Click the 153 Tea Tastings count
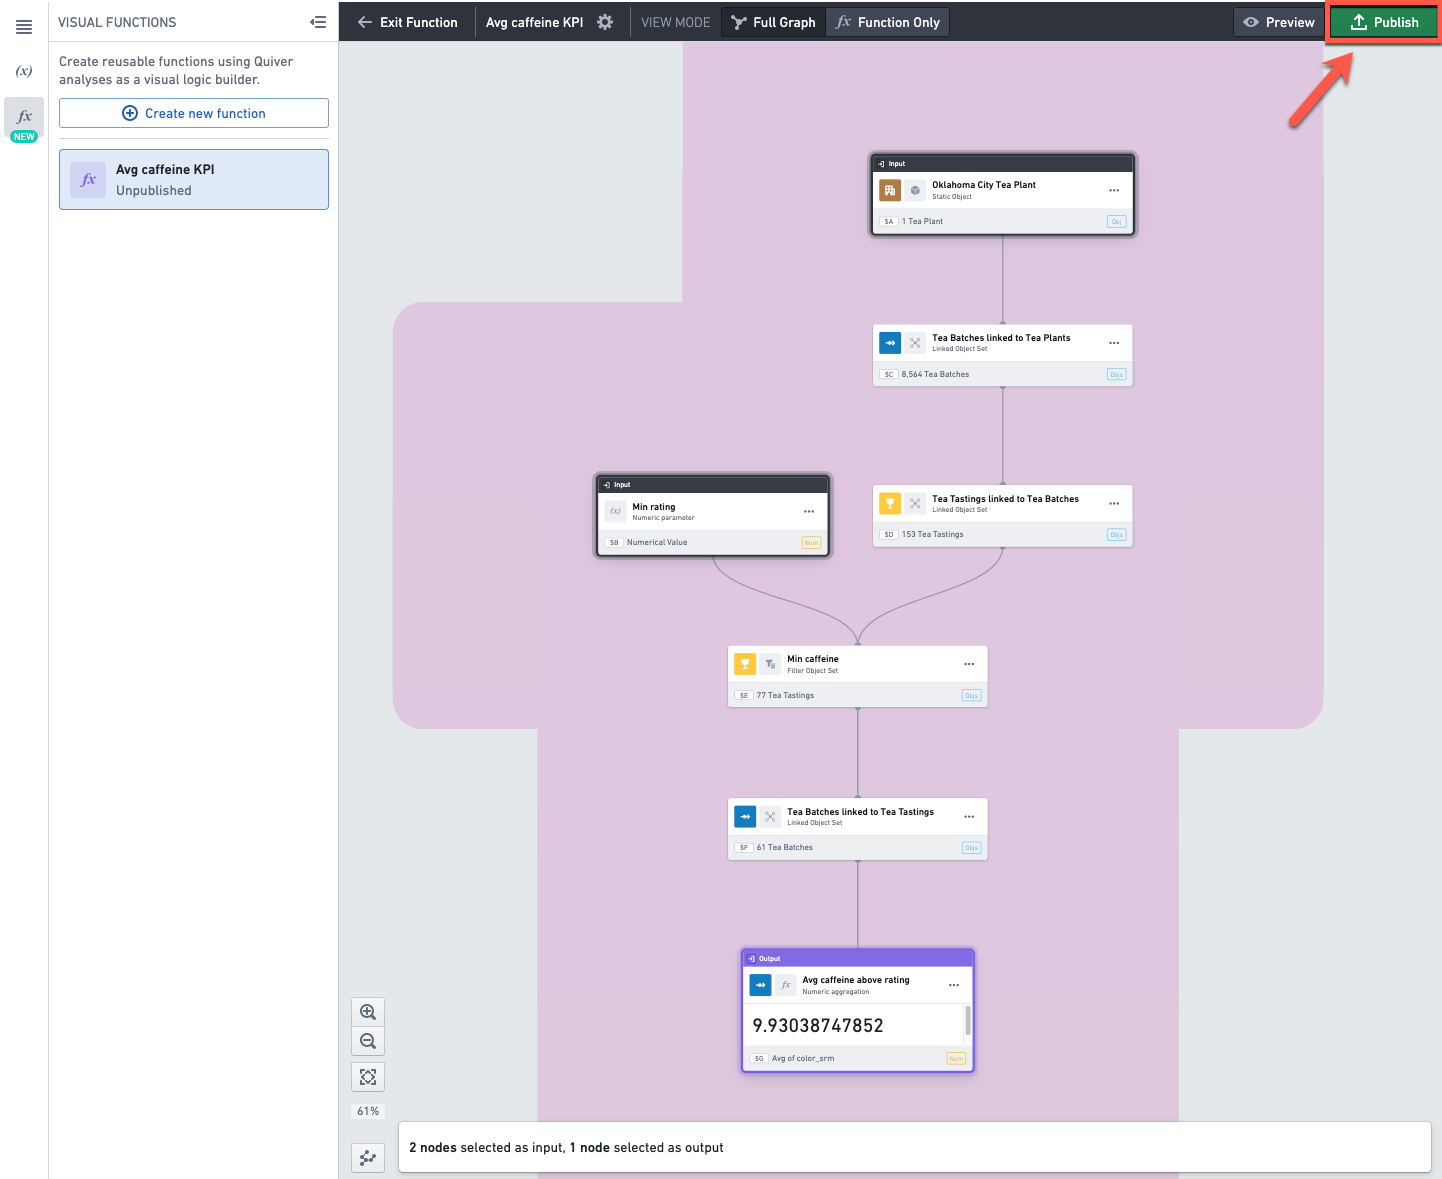The image size is (1442, 1179). pos(932,534)
